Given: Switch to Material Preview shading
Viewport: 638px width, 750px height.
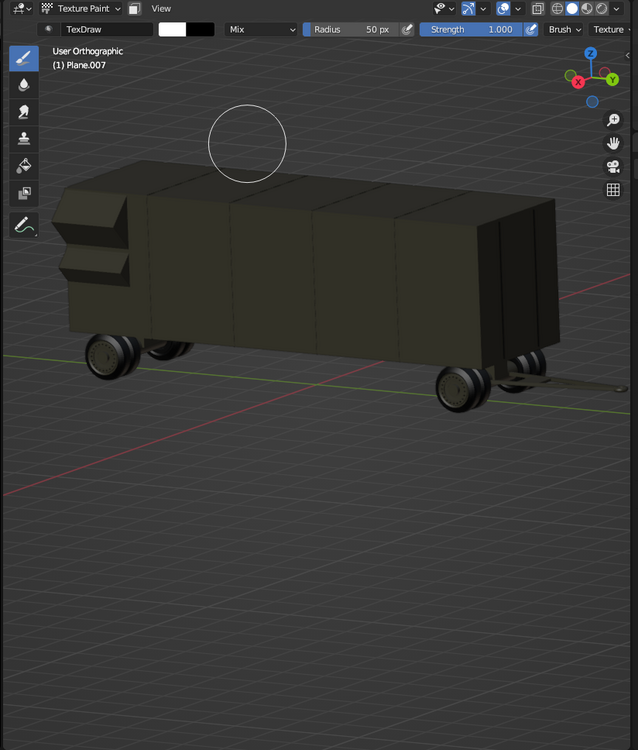Looking at the screenshot, I should tap(587, 9).
